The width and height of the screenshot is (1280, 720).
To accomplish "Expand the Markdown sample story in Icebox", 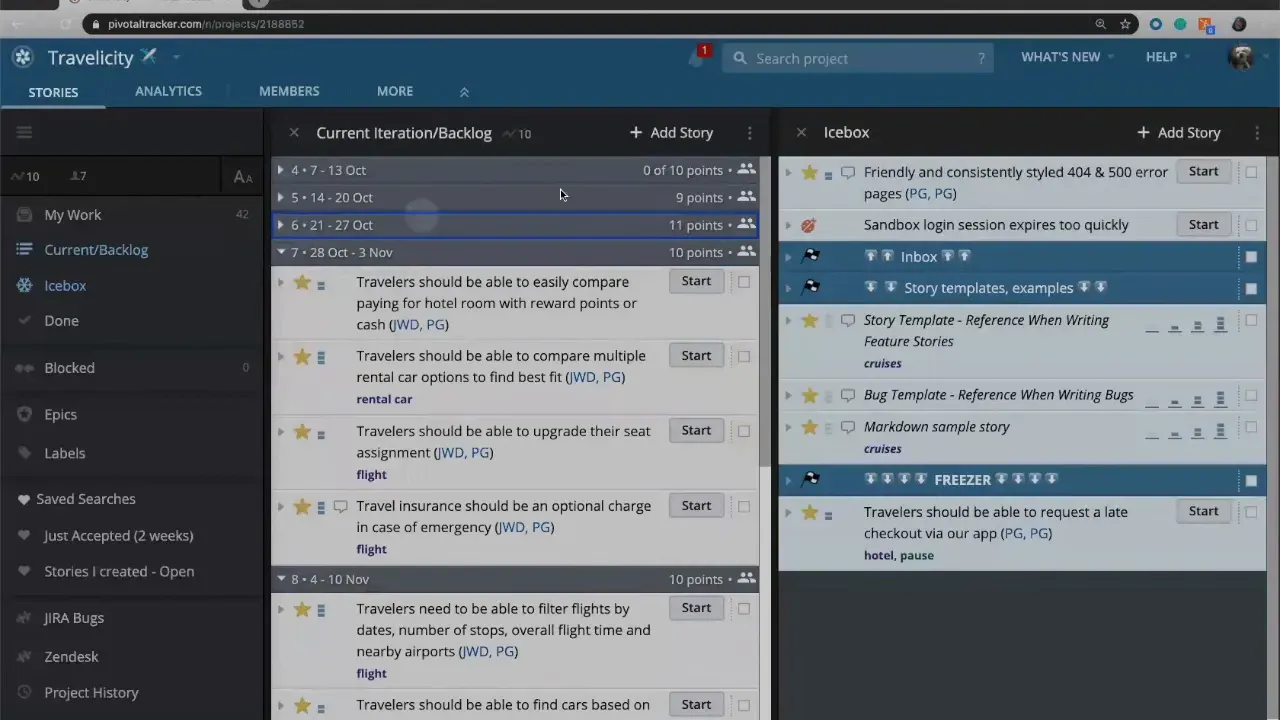I will point(788,427).
